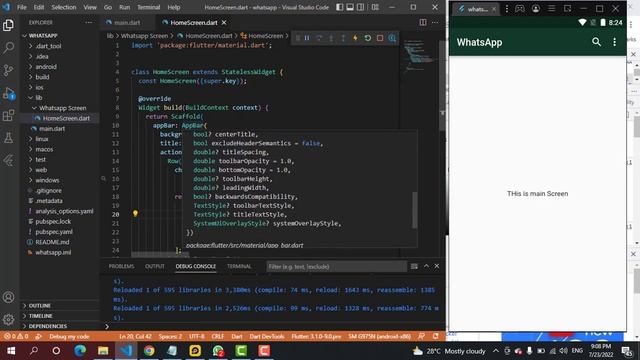Image resolution: width=640 pixels, height=360 pixels.
Task: Open README.md in the explorer
Action: [x=59, y=242]
